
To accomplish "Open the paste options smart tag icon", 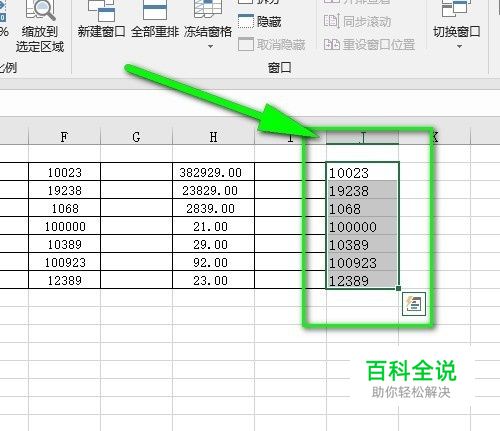I will tap(414, 304).
